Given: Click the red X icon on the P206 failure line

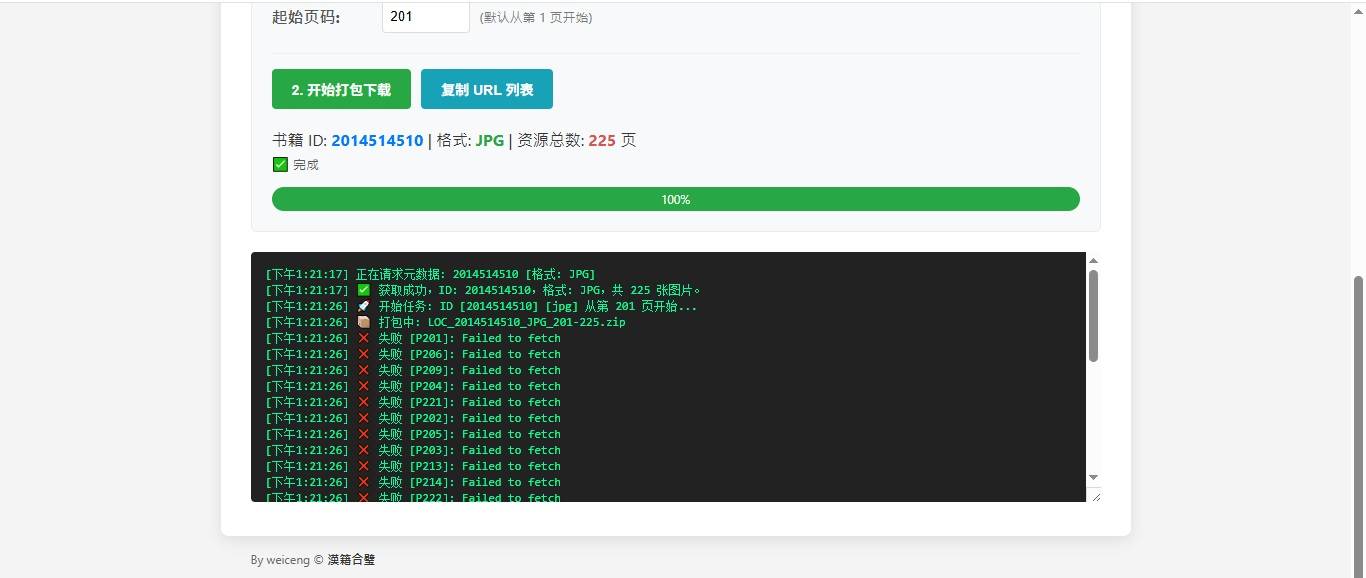Looking at the screenshot, I should point(363,354).
